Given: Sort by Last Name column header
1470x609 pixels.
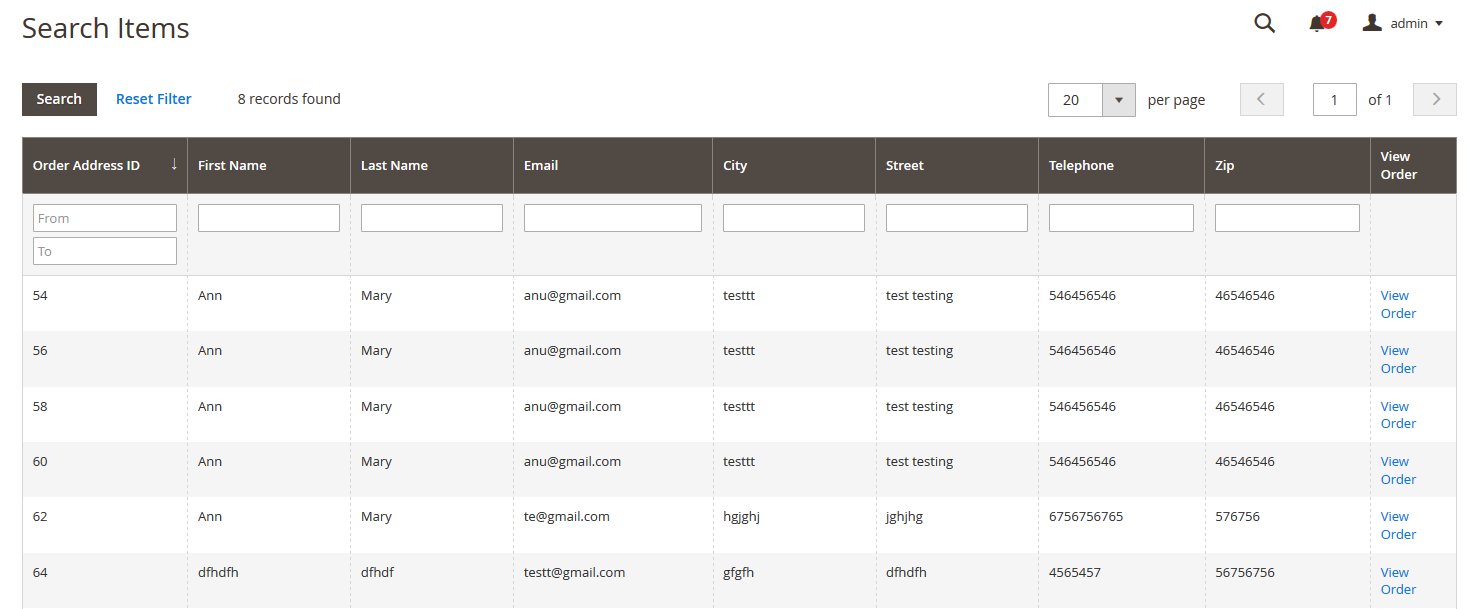Looking at the screenshot, I should coord(394,166).
